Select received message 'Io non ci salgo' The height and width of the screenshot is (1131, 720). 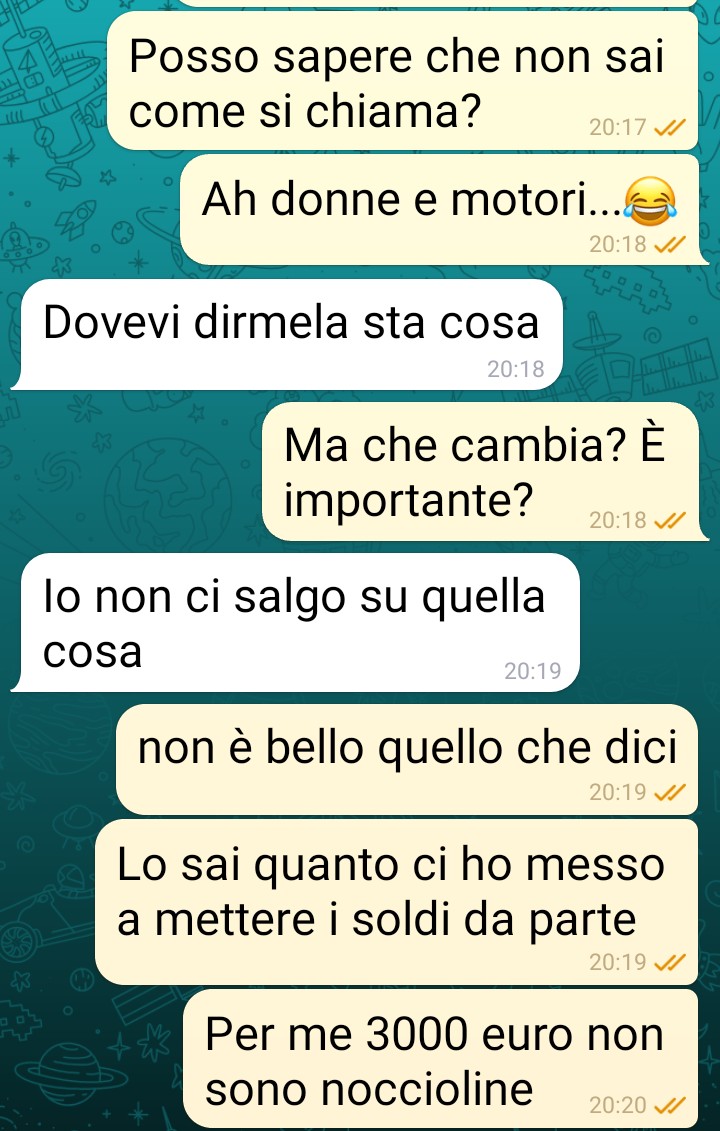click(x=296, y=622)
